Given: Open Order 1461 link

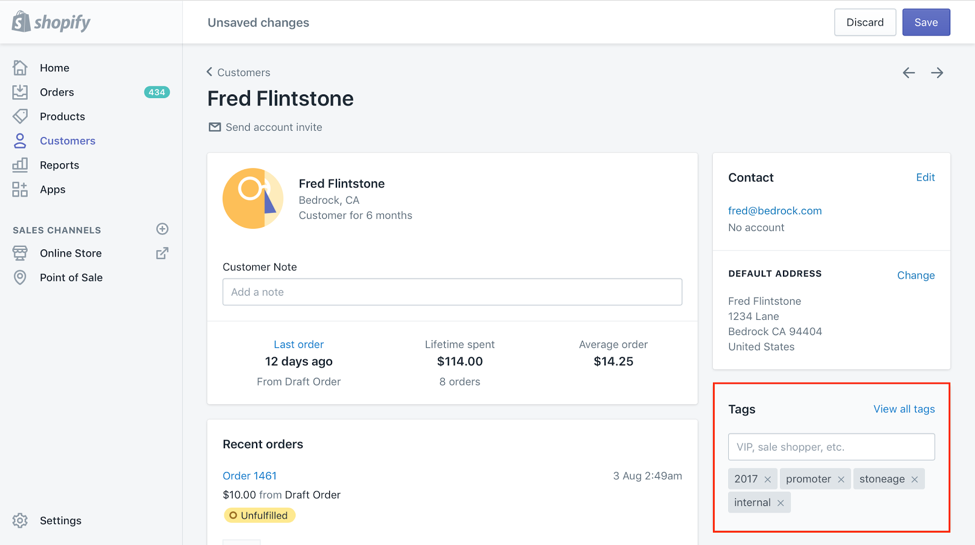Looking at the screenshot, I should tap(249, 475).
